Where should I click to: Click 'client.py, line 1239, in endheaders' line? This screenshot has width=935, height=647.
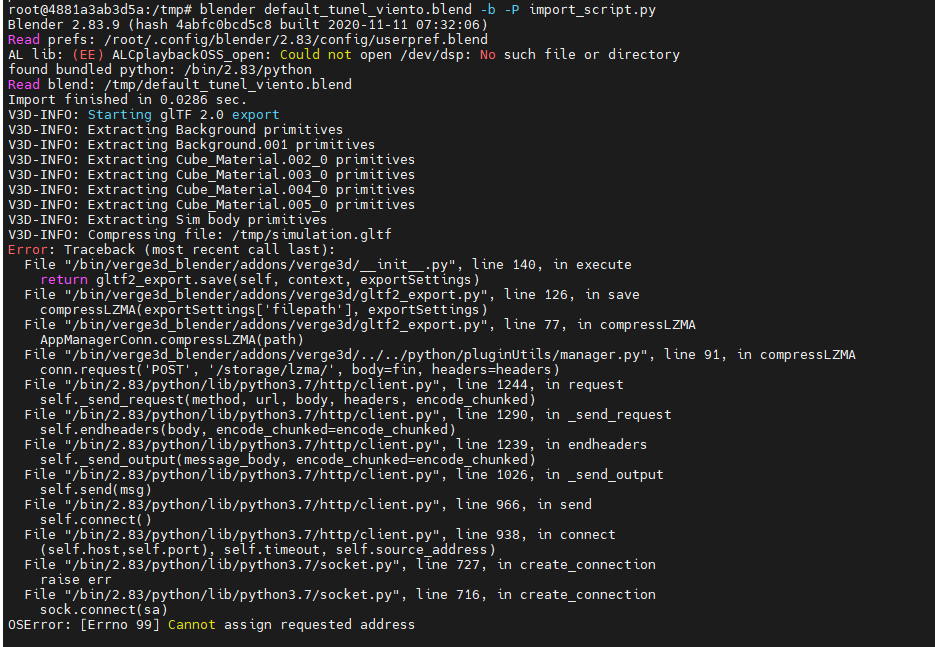click(x=336, y=444)
